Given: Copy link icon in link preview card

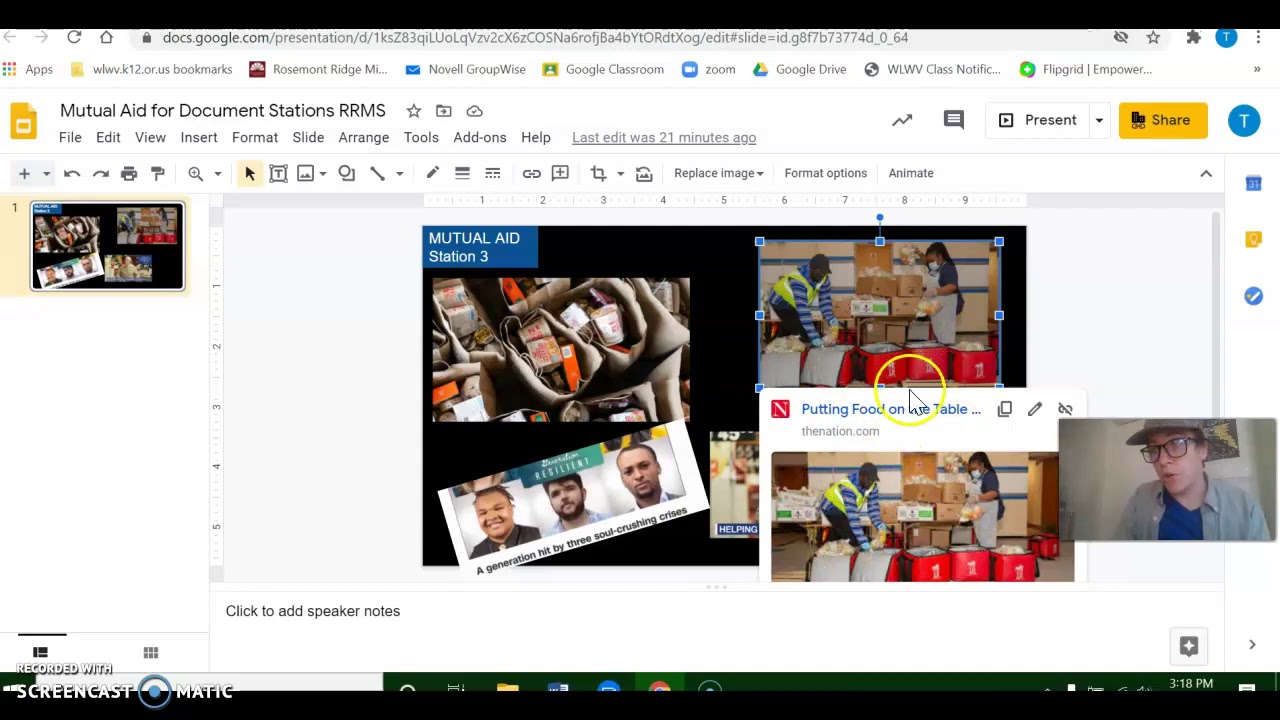Looking at the screenshot, I should pyautogui.click(x=1005, y=409).
